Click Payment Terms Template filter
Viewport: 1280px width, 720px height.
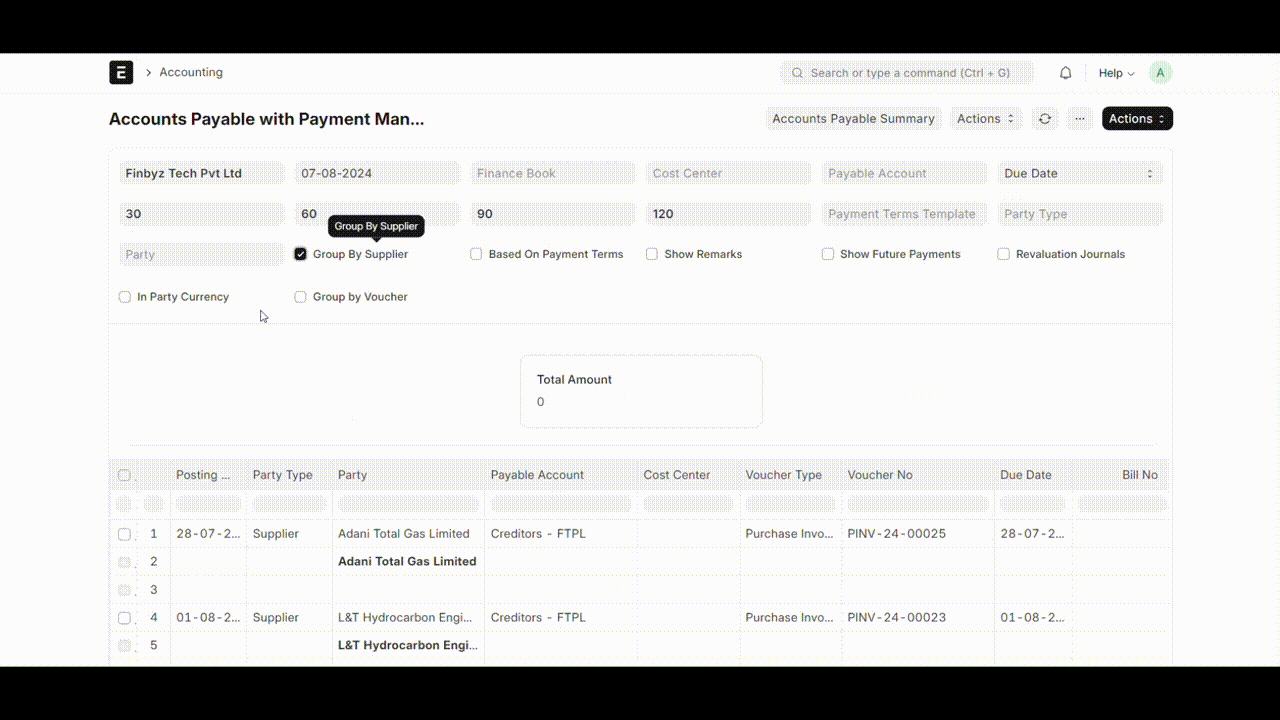pos(905,214)
